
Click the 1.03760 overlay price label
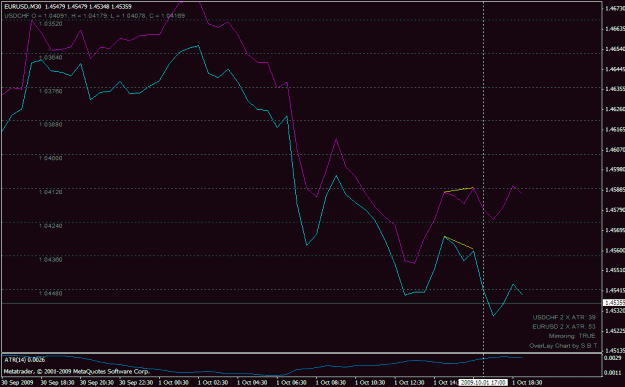point(51,91)
